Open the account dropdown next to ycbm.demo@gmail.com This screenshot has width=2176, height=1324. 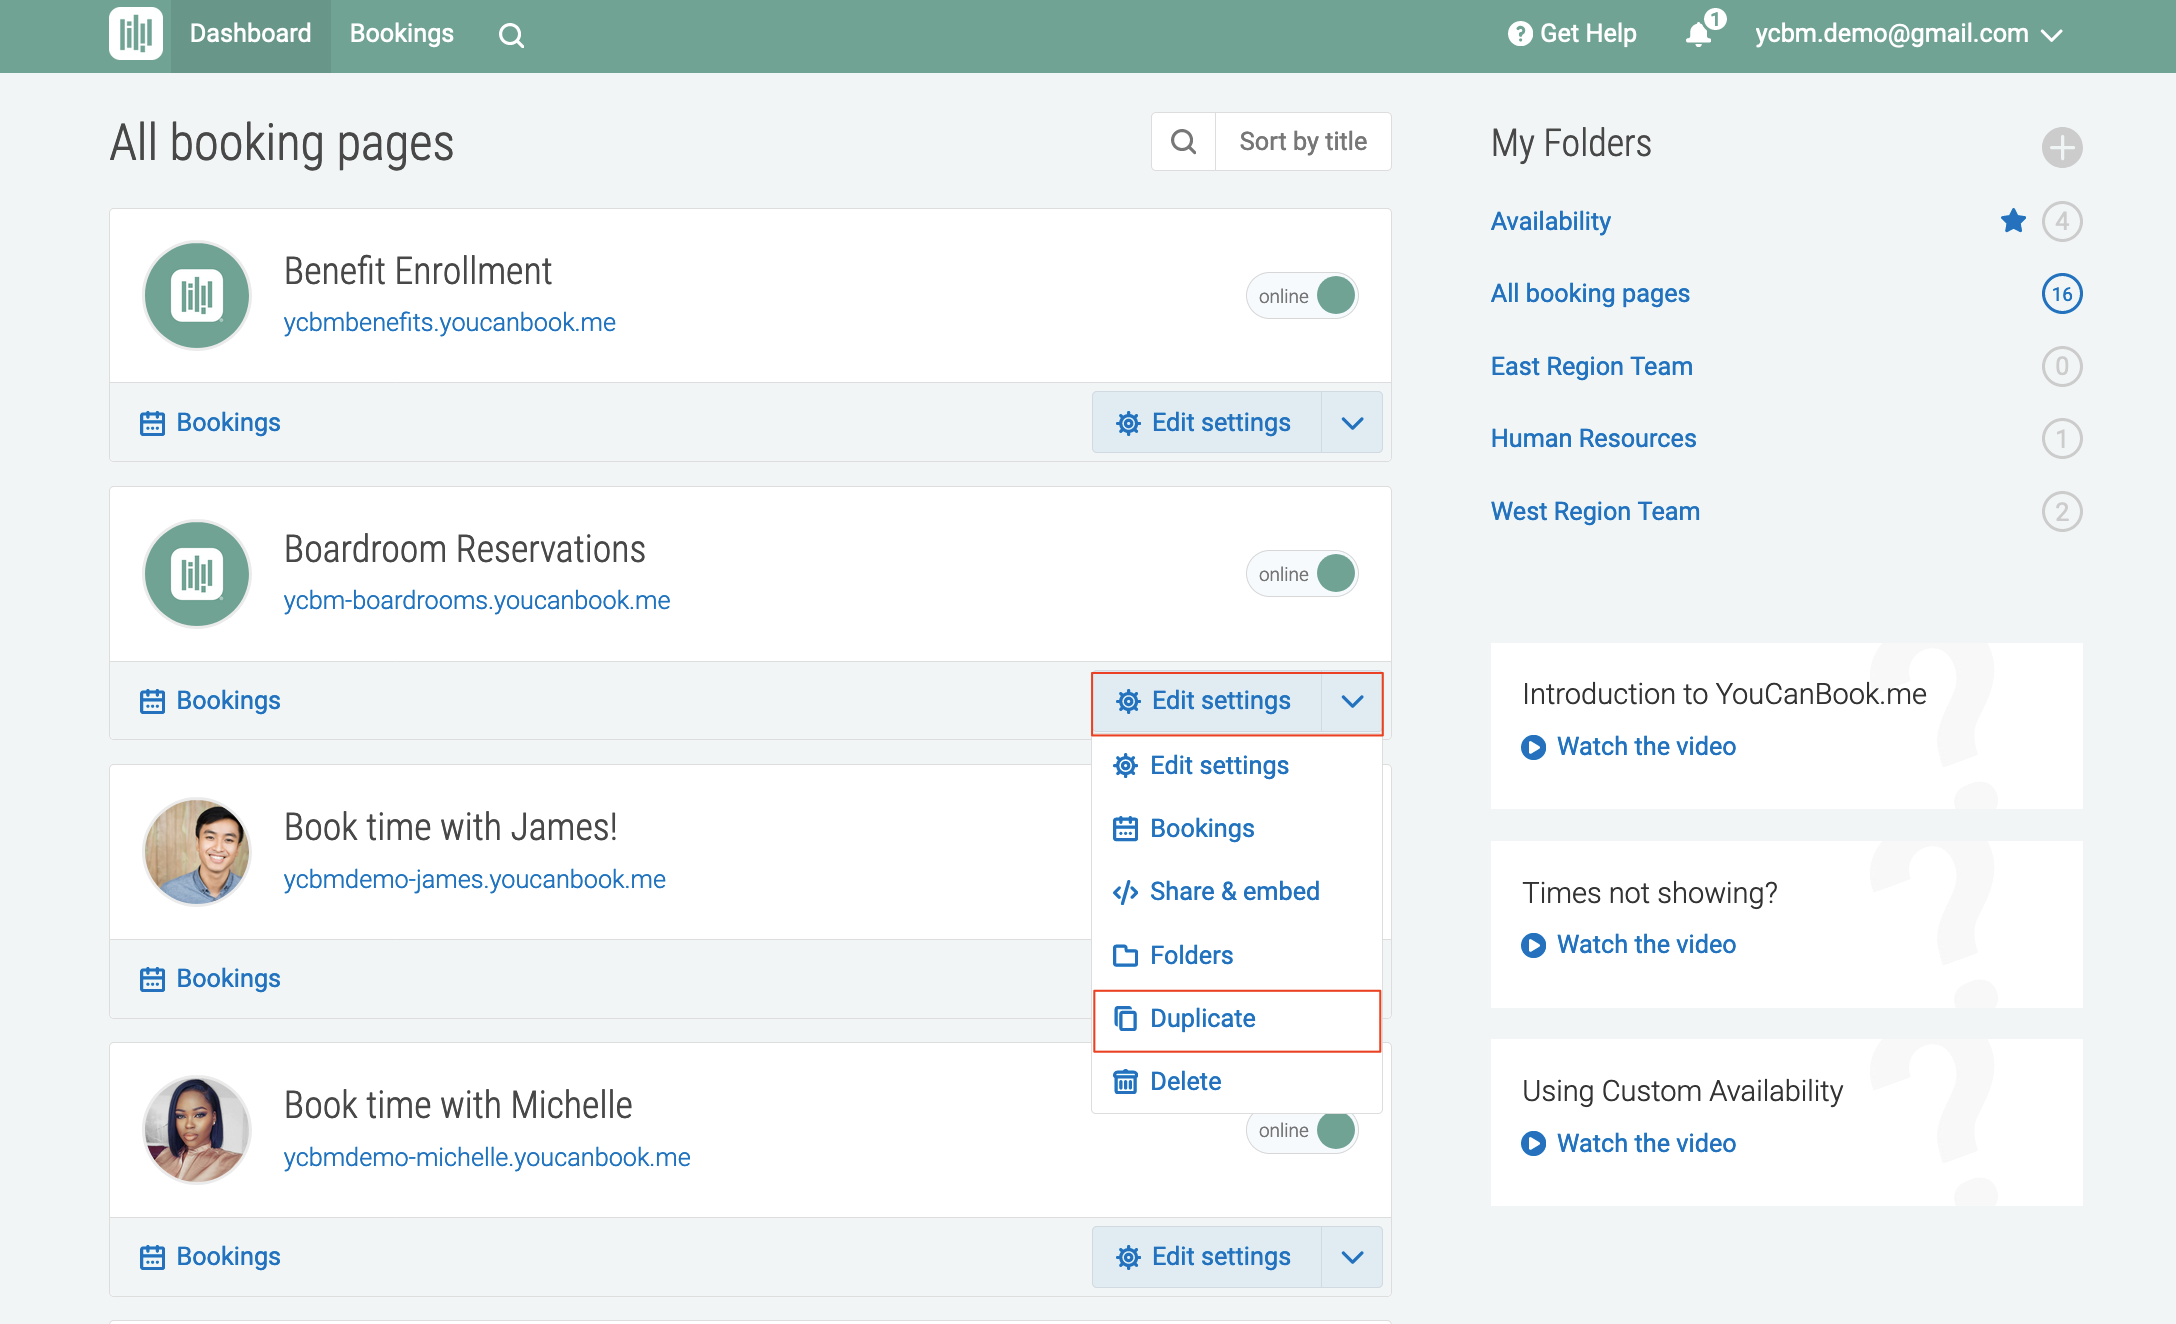pyautogui.click(x=2054, y=34)
